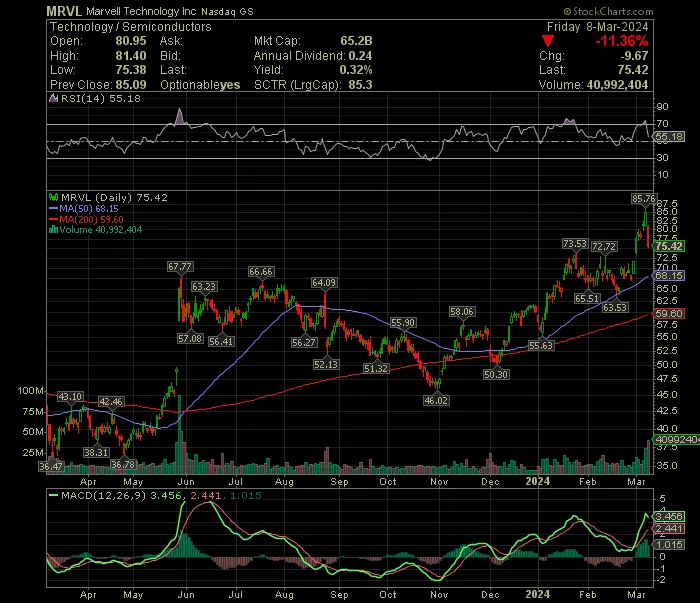Click the 55.18 RSI axis value tag
The height and width of the screenshot is (603, 700).
click(x=670, y=137)
